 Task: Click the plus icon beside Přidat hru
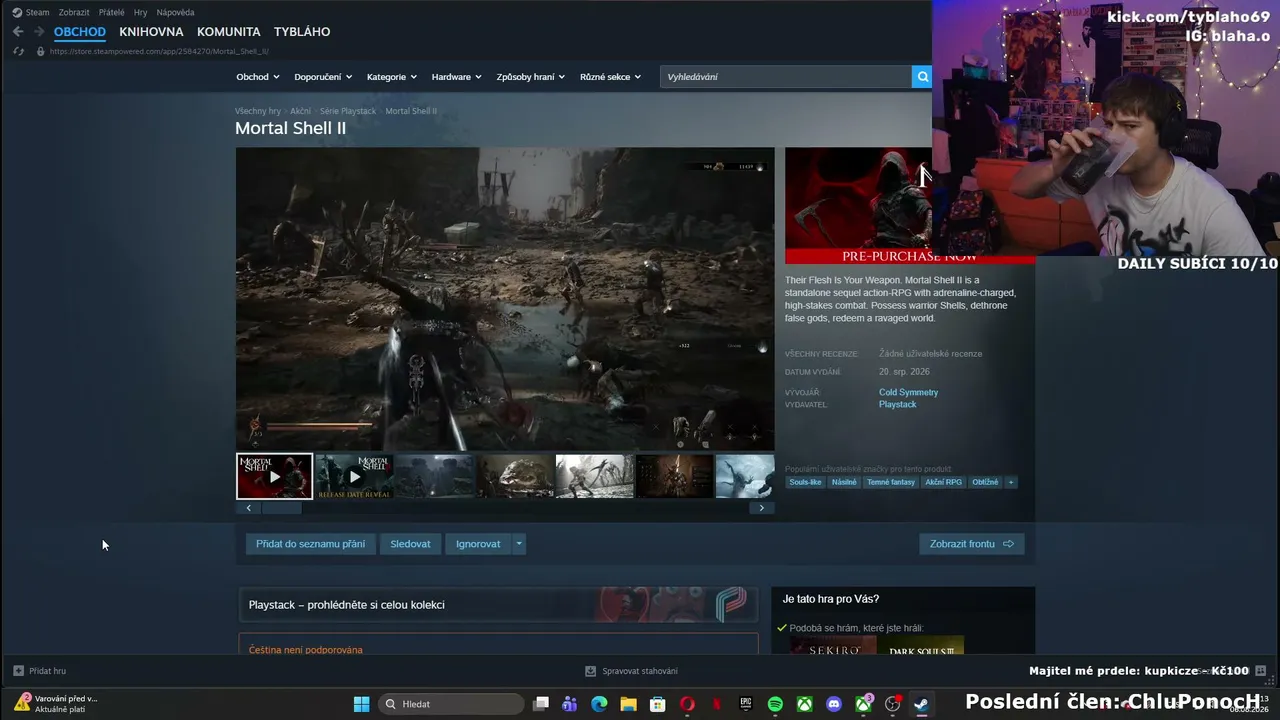18,671
